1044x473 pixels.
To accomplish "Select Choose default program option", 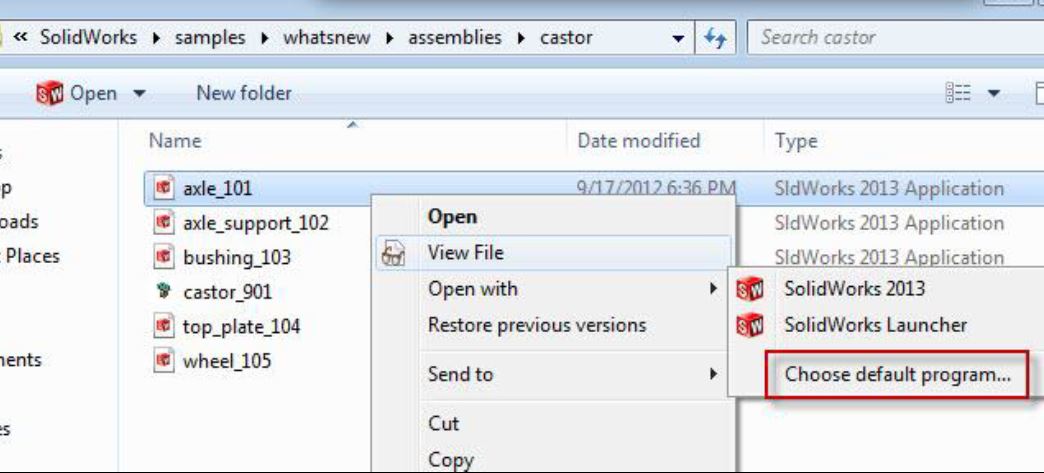I will click(x=897, y=374).
